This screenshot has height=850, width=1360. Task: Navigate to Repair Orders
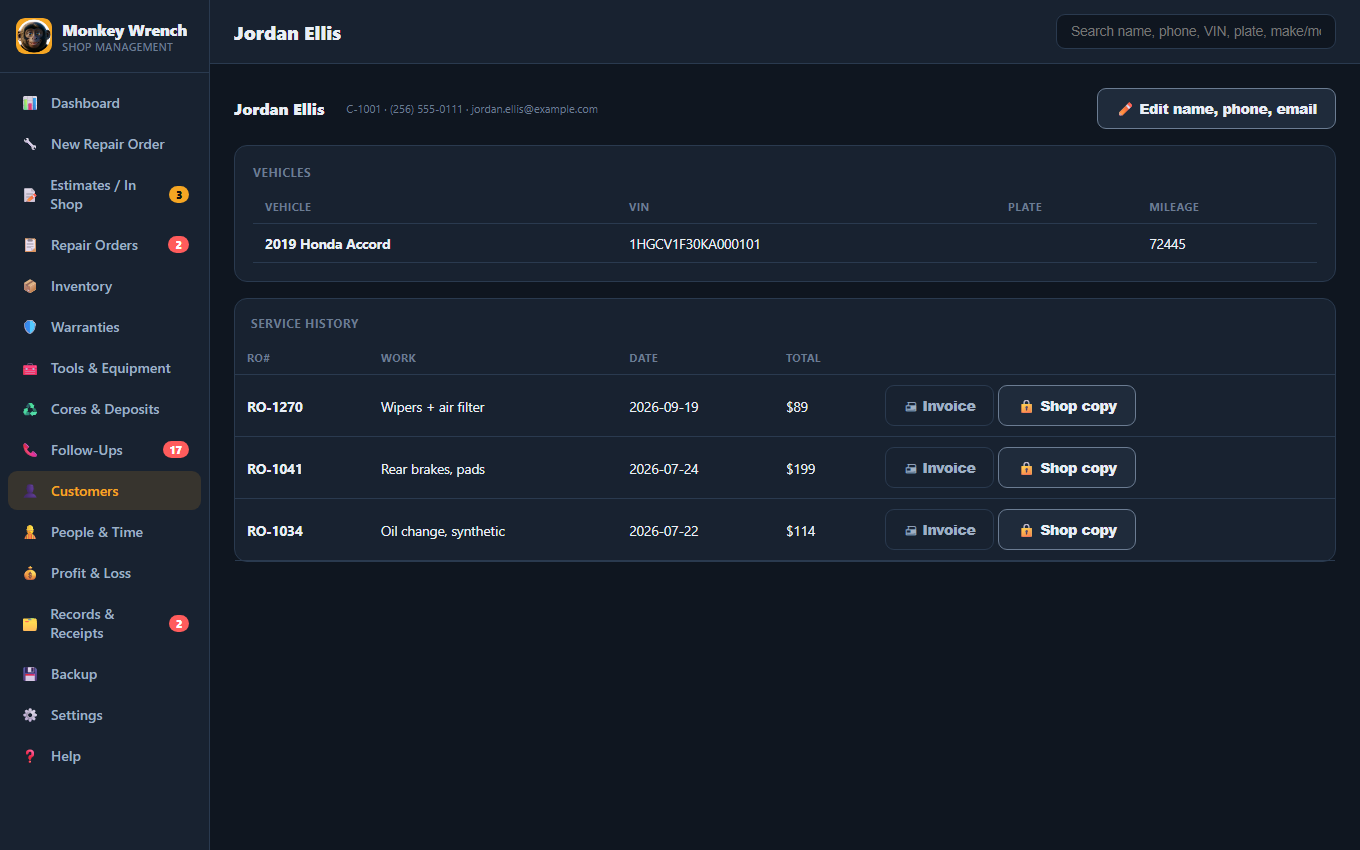(x=104, y=245)
